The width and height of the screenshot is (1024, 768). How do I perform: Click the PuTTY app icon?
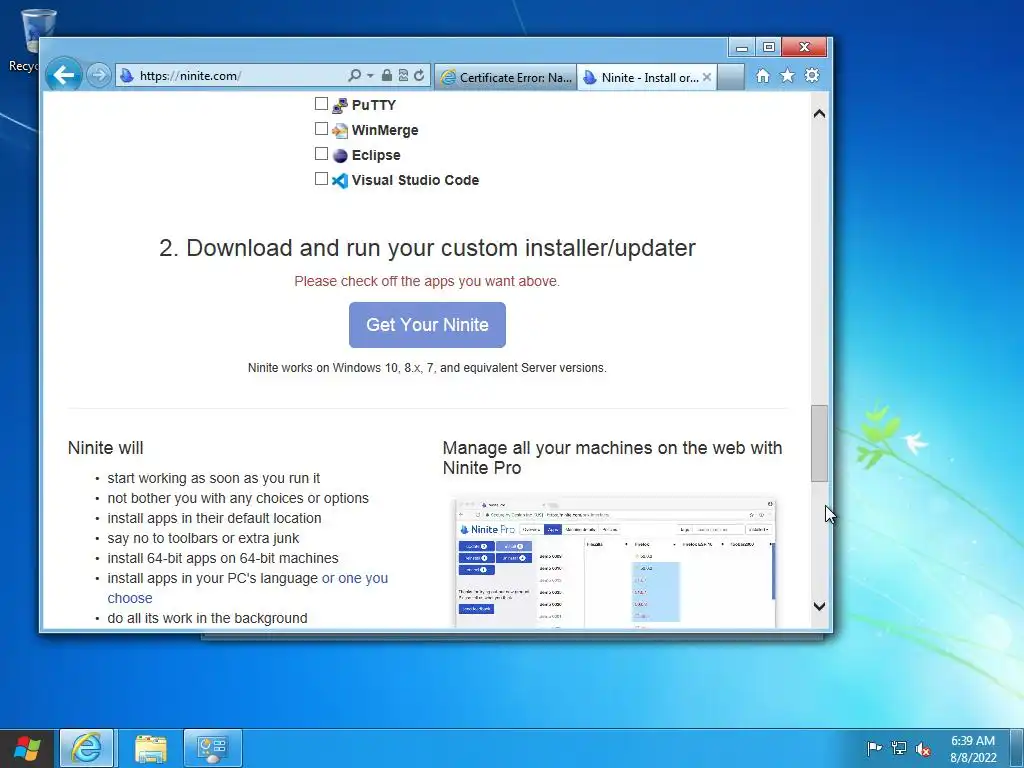pyautogui.click(x=340, y=105)
